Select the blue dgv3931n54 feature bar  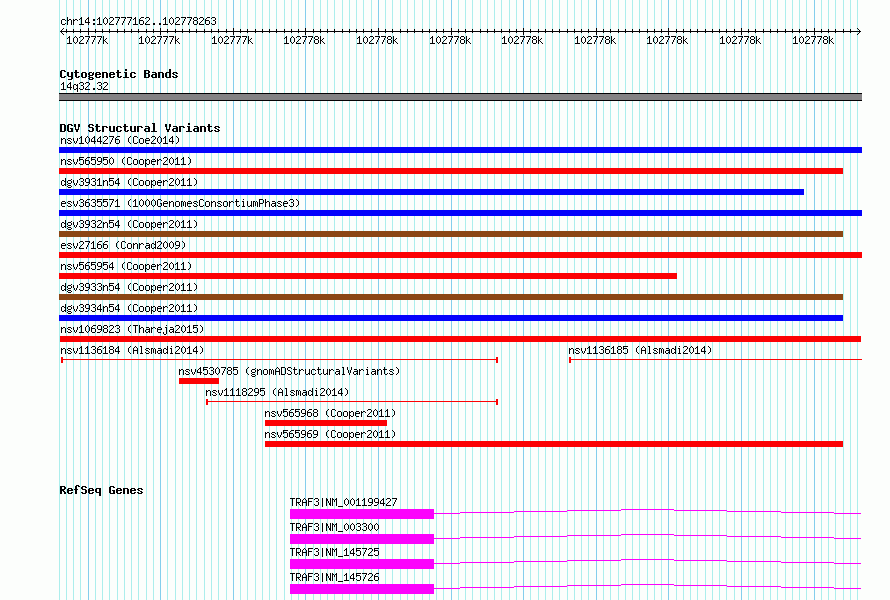pos(431,192)
